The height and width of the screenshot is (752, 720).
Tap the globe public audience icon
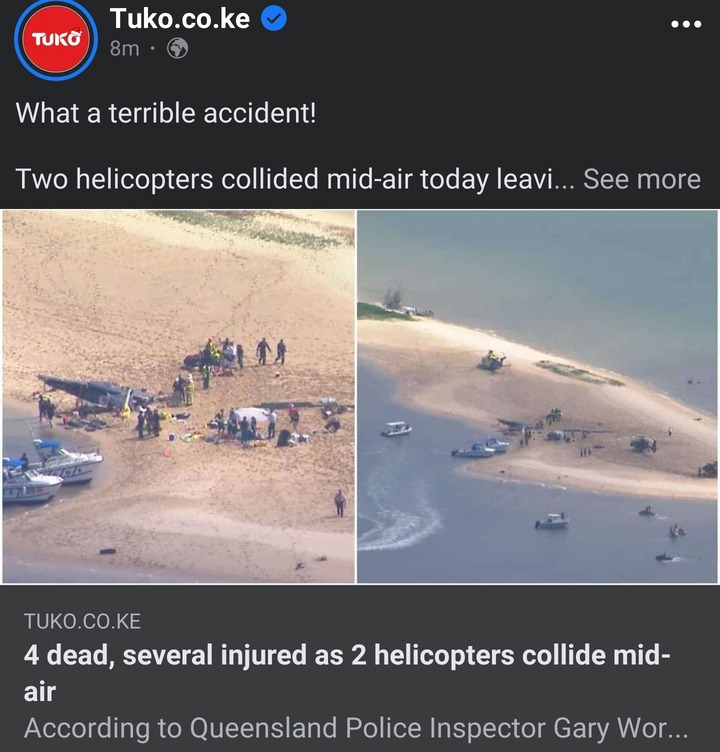(x=177, y=48)
